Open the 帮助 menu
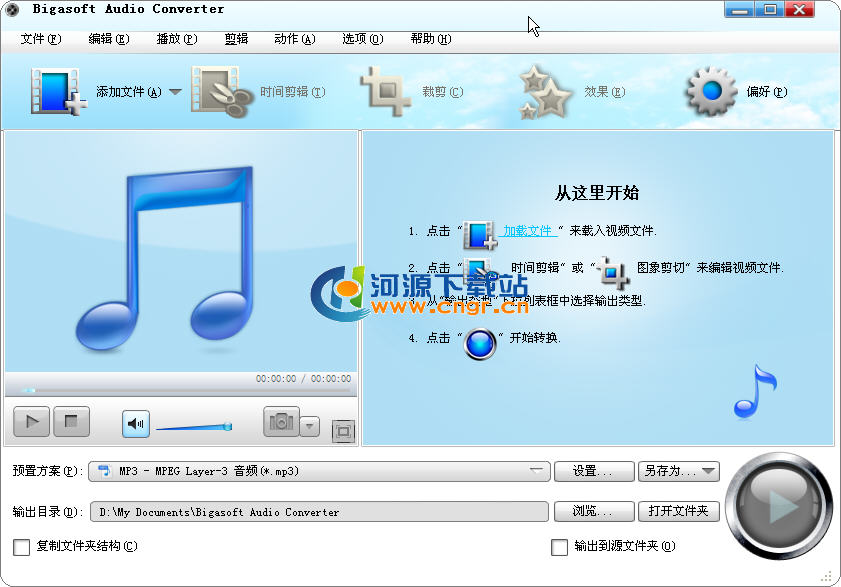The image size is (841, 587). tap(430, 39)
